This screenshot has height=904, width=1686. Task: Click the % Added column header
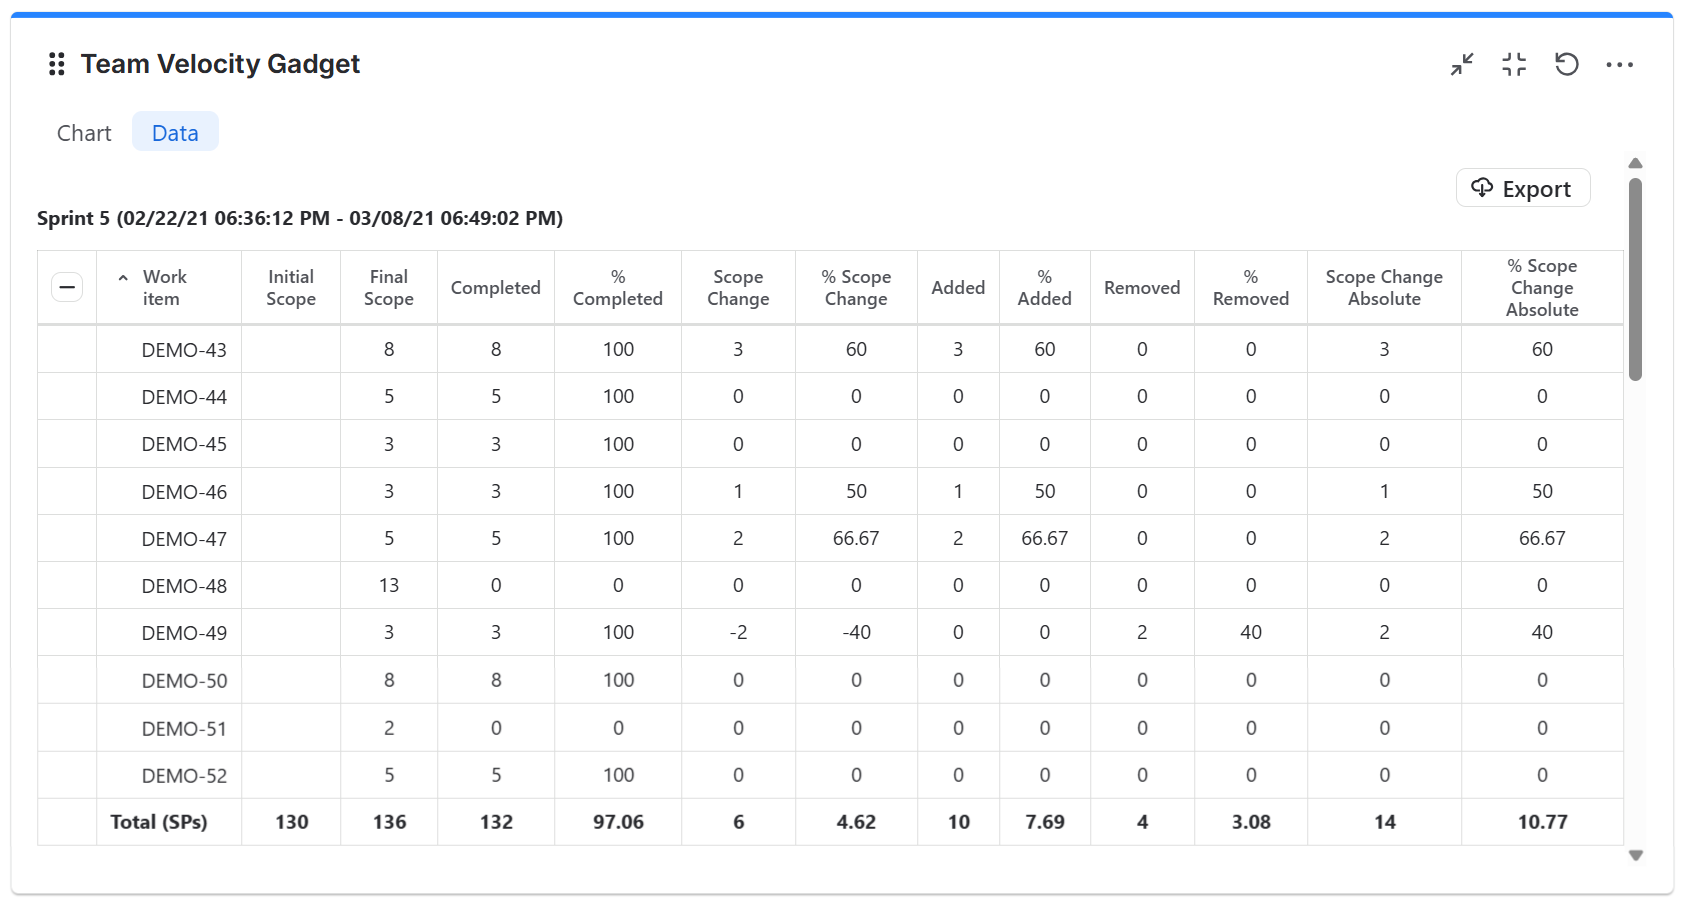(x=1045, y=288)
